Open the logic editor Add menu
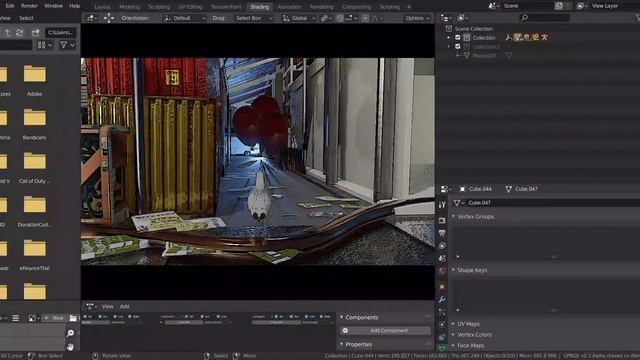 click(124, 306)
